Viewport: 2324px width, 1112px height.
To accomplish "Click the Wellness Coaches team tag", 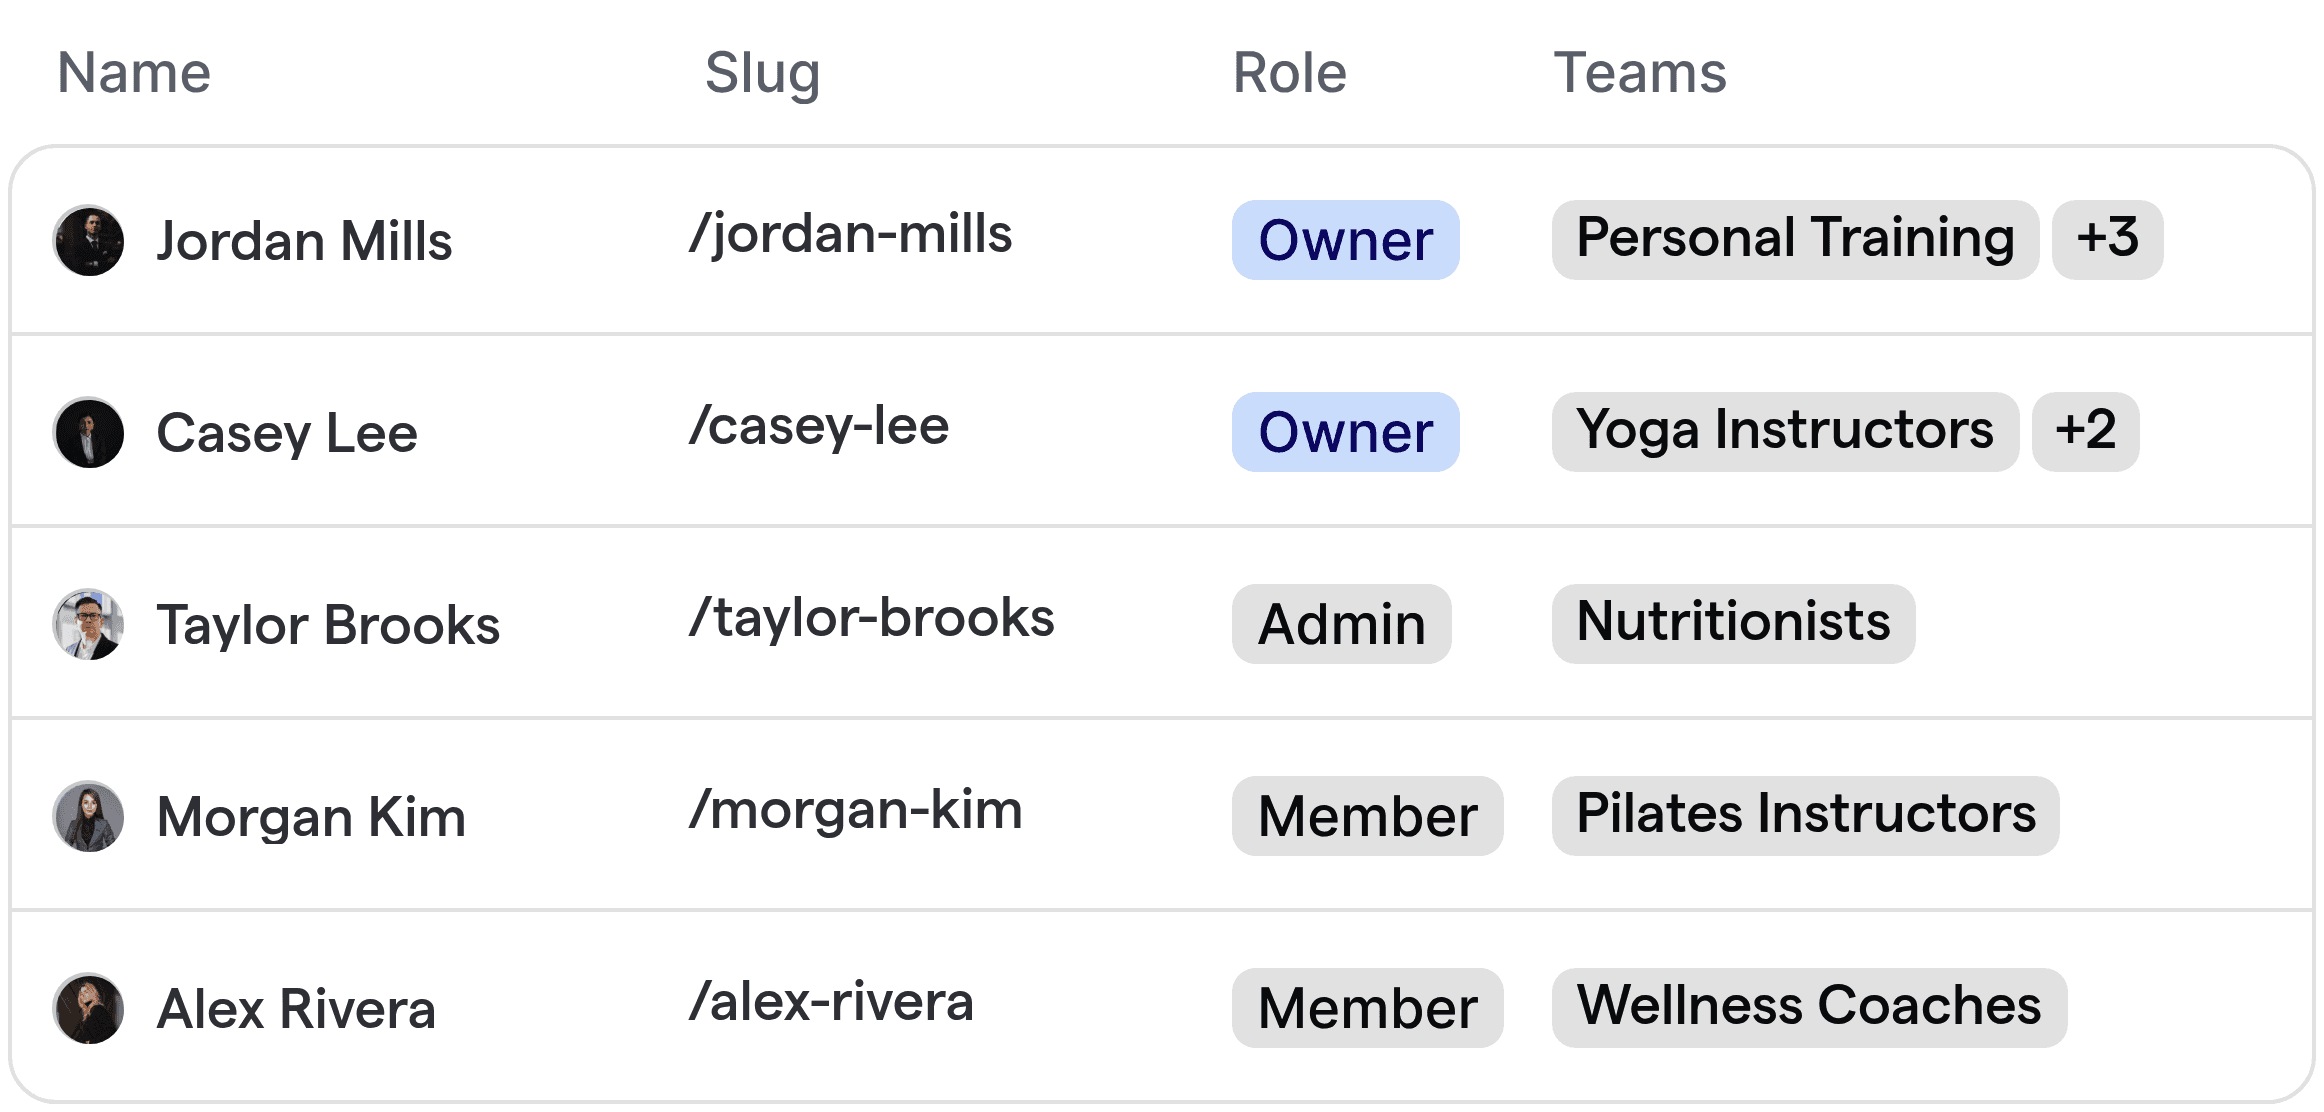I will coord(1808,1007).
